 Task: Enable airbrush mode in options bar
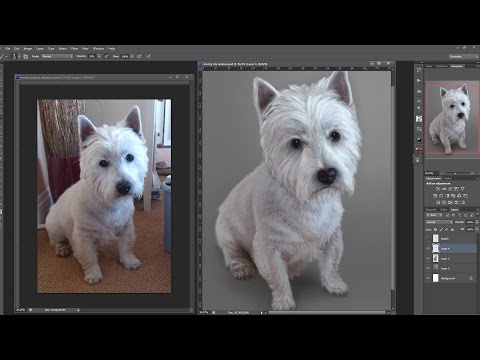pos(139,56)
